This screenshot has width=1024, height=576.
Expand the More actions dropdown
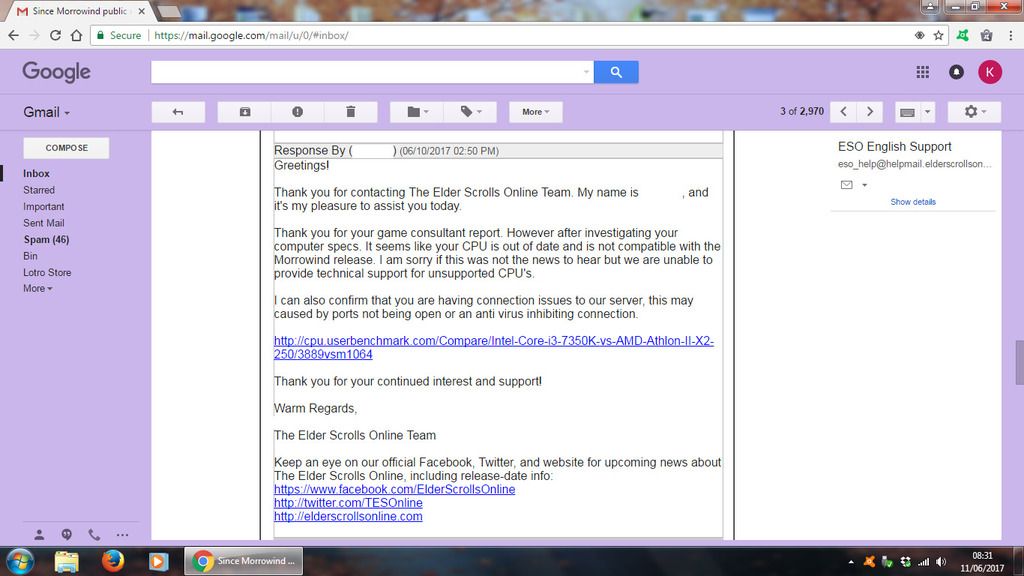click(x=536, y=112)
